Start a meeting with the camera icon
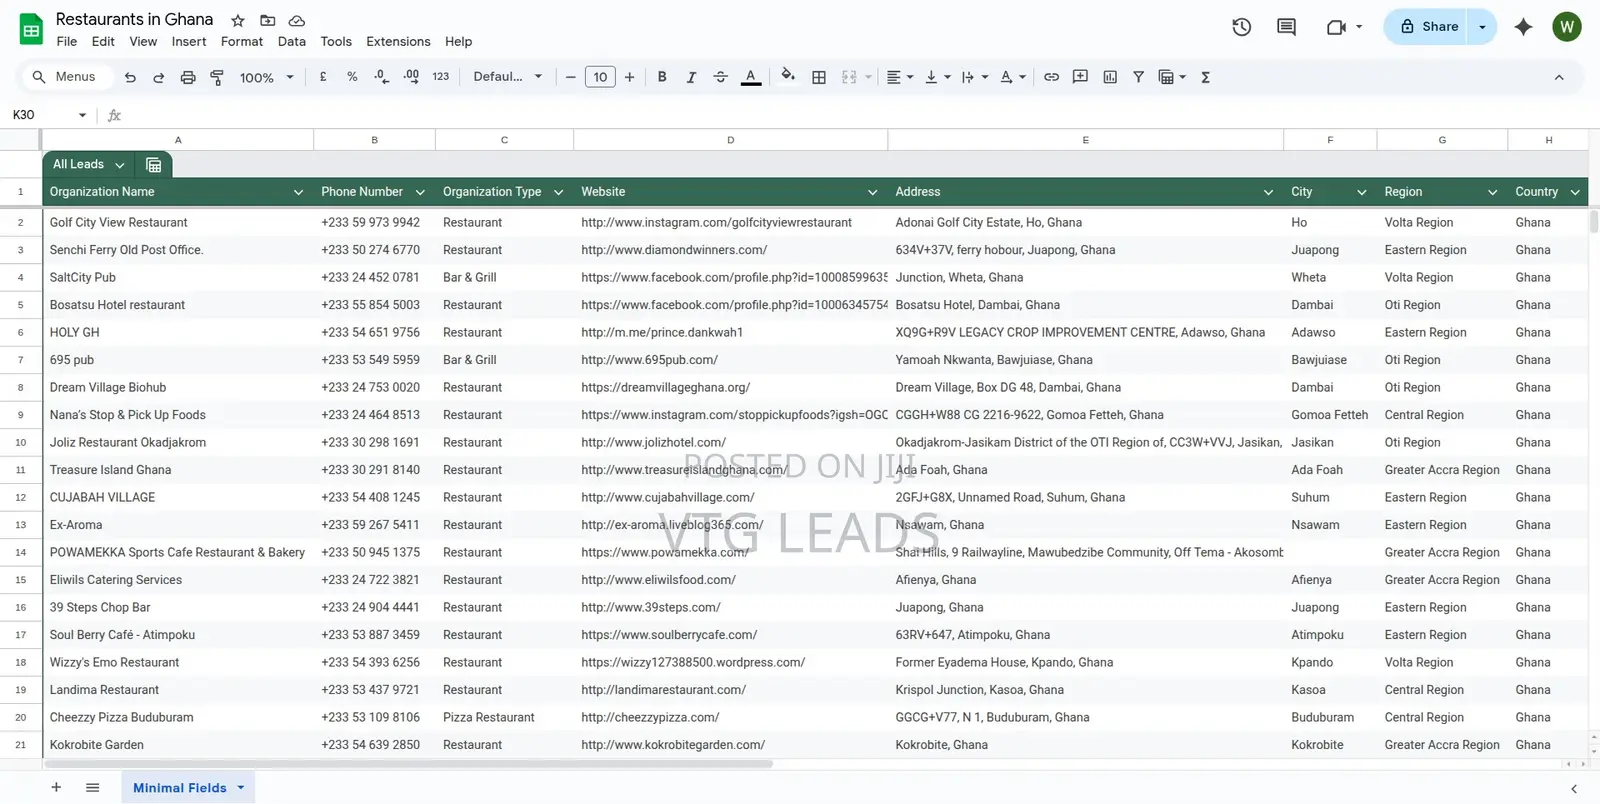The image size is (1600, 804). [x=1336, y=27]
